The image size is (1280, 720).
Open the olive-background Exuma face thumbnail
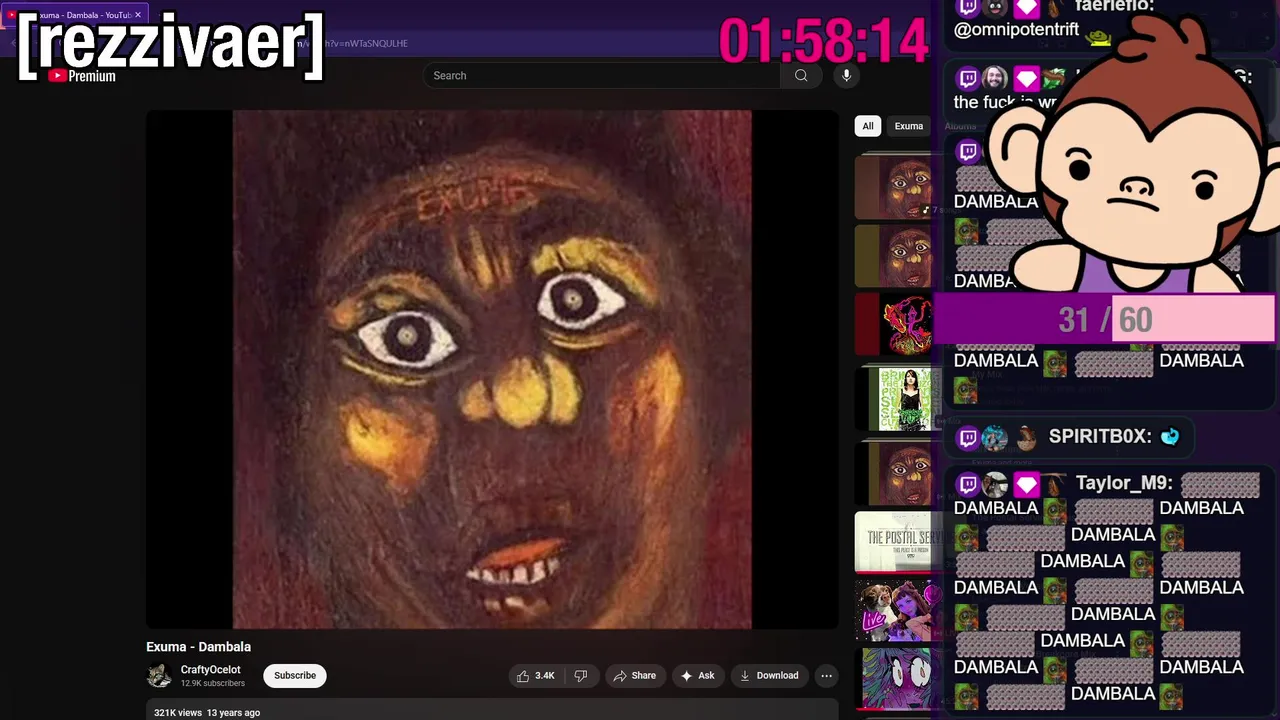click(899, 255)
